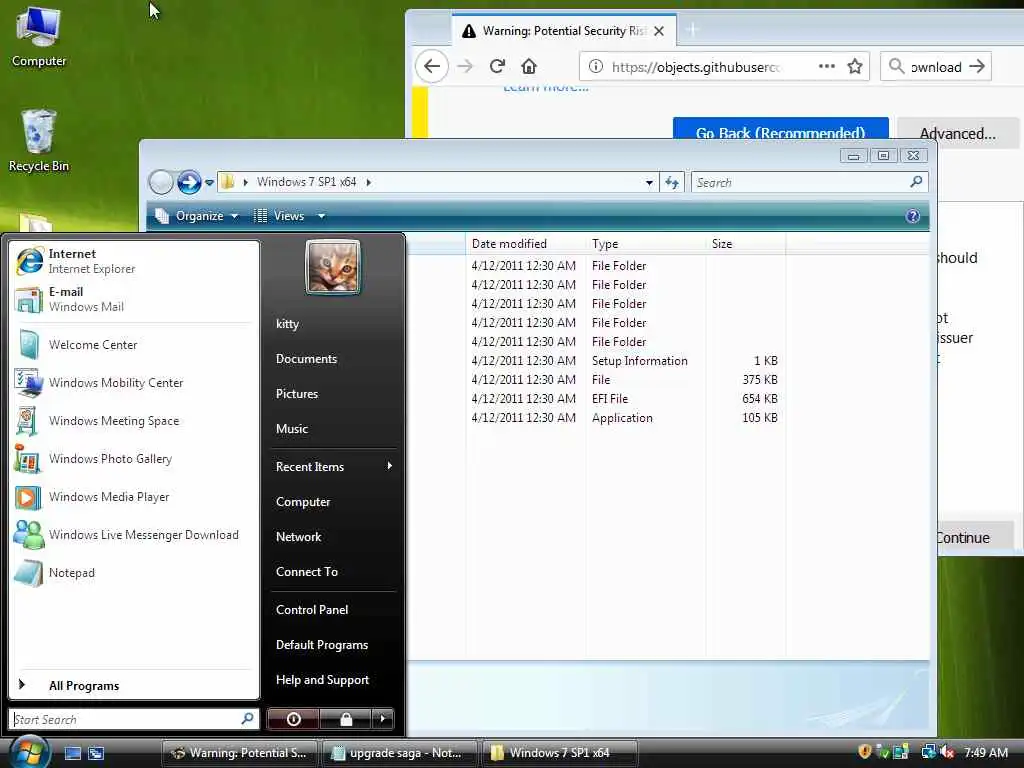The width and height of the screenshot is (1024, 768).
Task: Open Notepad from Start menu
Action: click(134, 573)
